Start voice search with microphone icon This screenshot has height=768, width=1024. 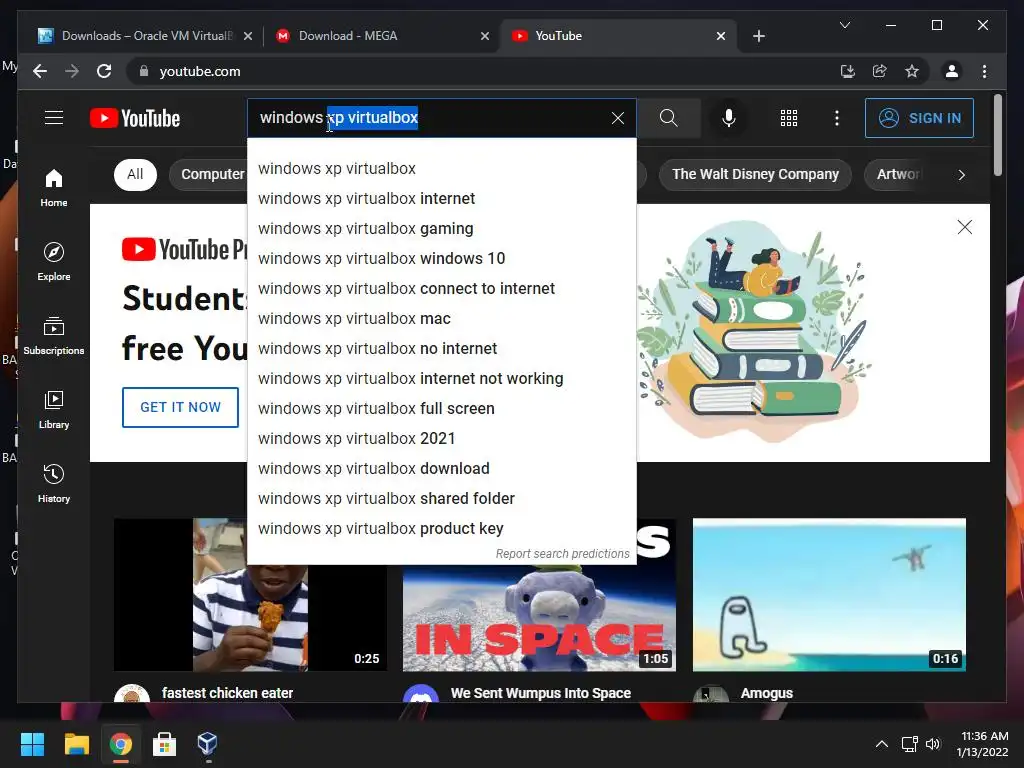coord(729,118)
